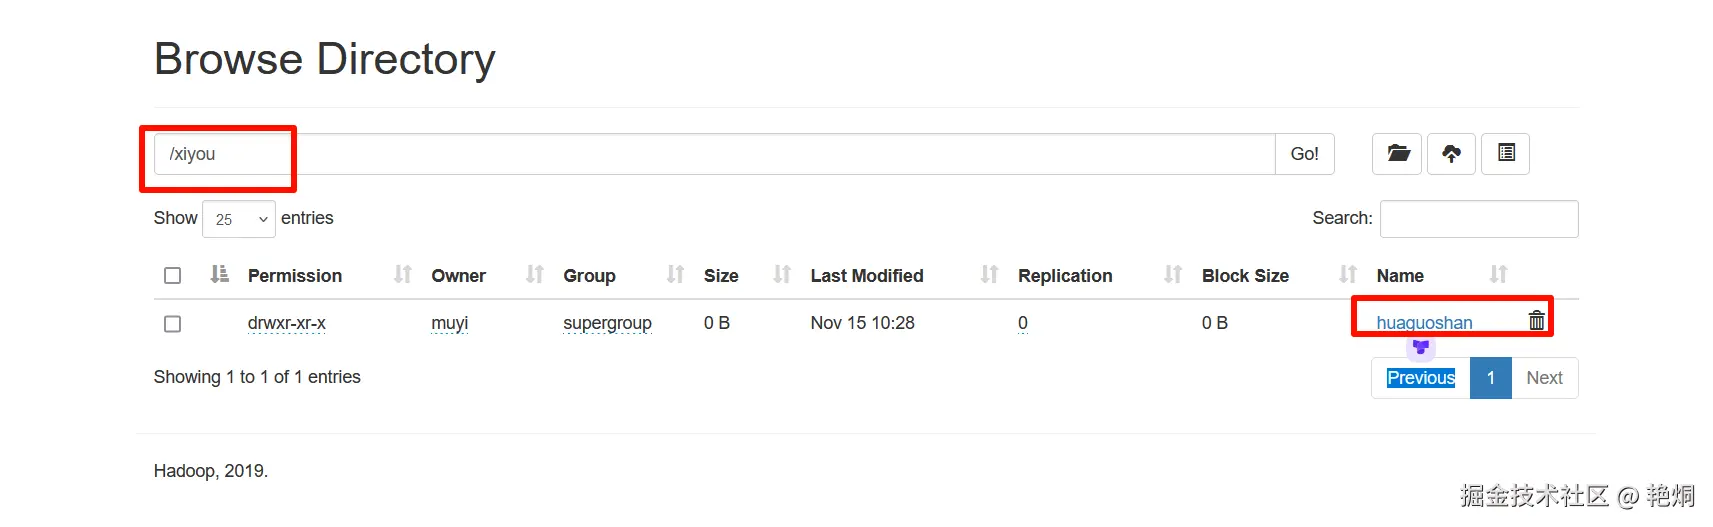Sort by Block Size column sort icon

1348,275
